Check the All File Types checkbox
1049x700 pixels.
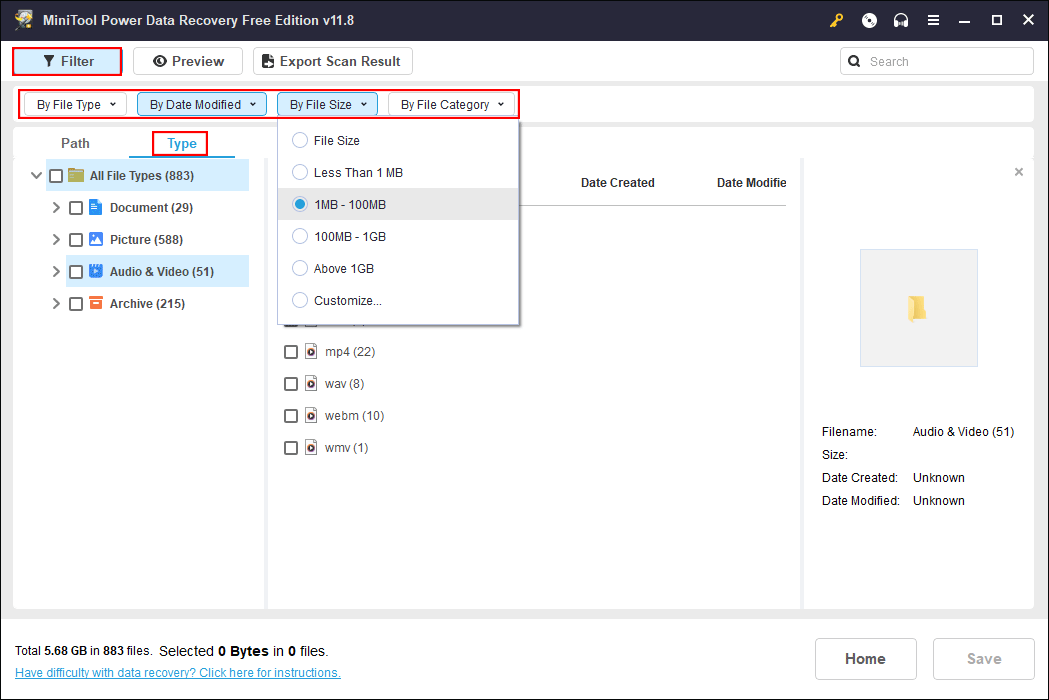[56, 176]
